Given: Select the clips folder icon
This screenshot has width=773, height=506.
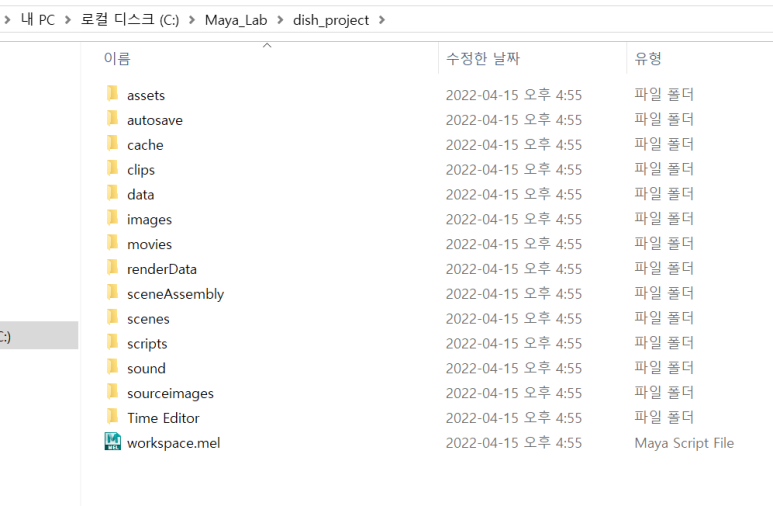Looking at the screenshot, I should [x=112, y=168].
